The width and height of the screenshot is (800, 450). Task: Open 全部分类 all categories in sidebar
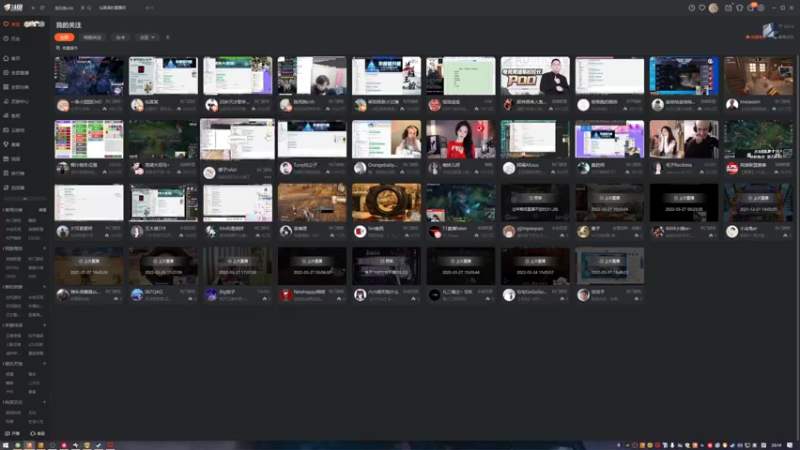(x=16, y=87)
